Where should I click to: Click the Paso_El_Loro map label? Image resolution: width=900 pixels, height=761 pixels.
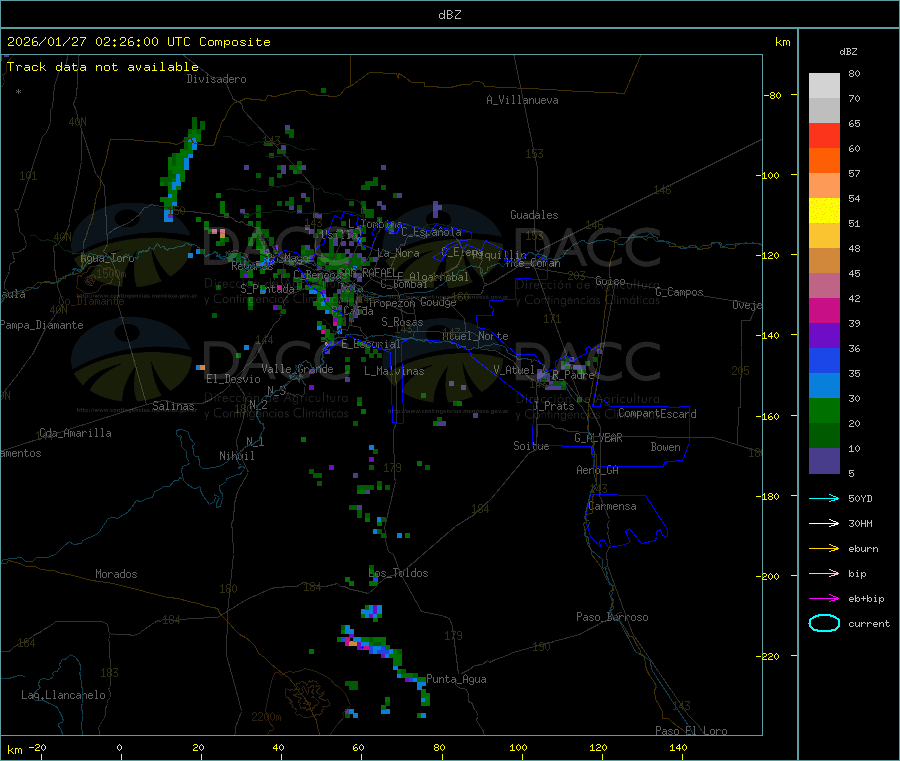691,731
